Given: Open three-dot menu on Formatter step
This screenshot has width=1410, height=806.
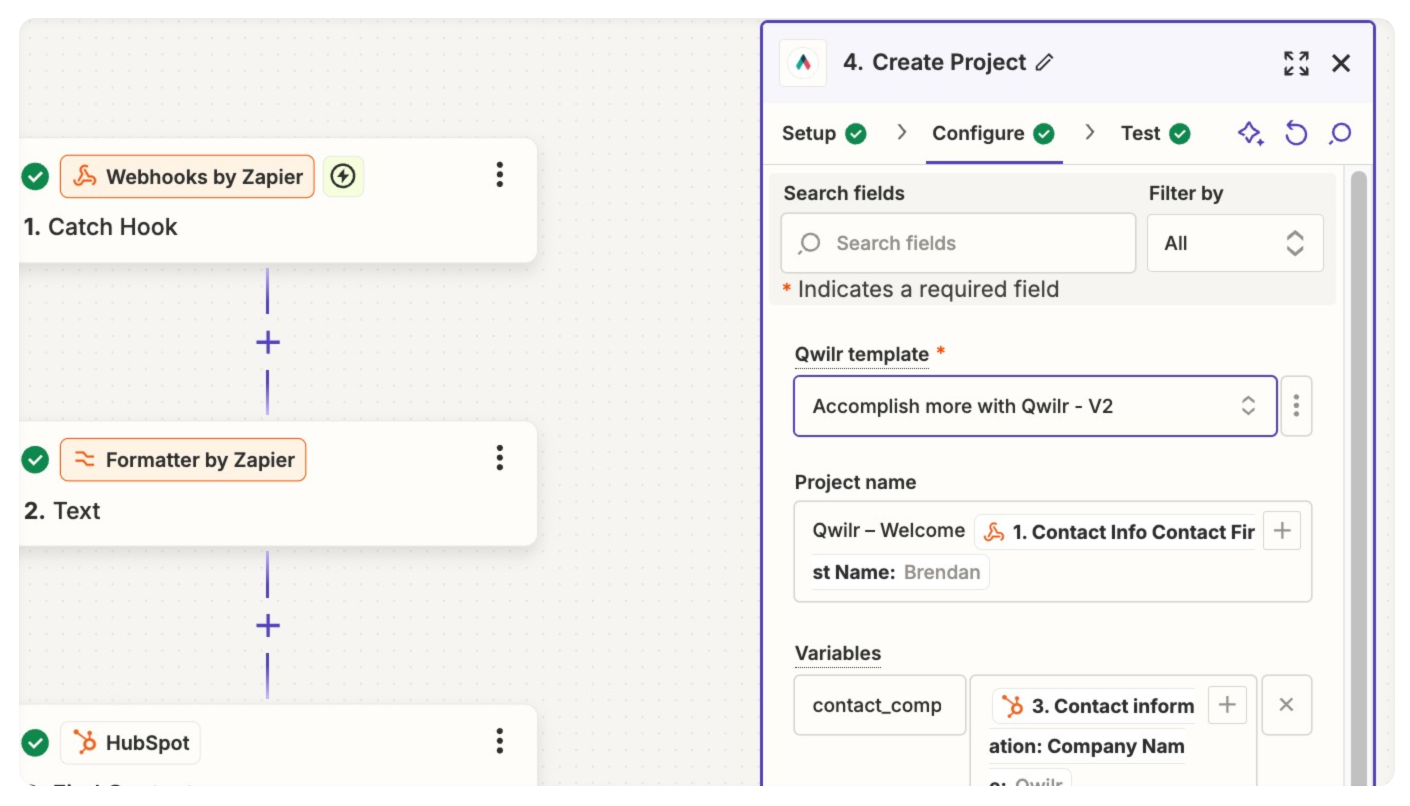Looking at the screenshot, I should (500, 459).
